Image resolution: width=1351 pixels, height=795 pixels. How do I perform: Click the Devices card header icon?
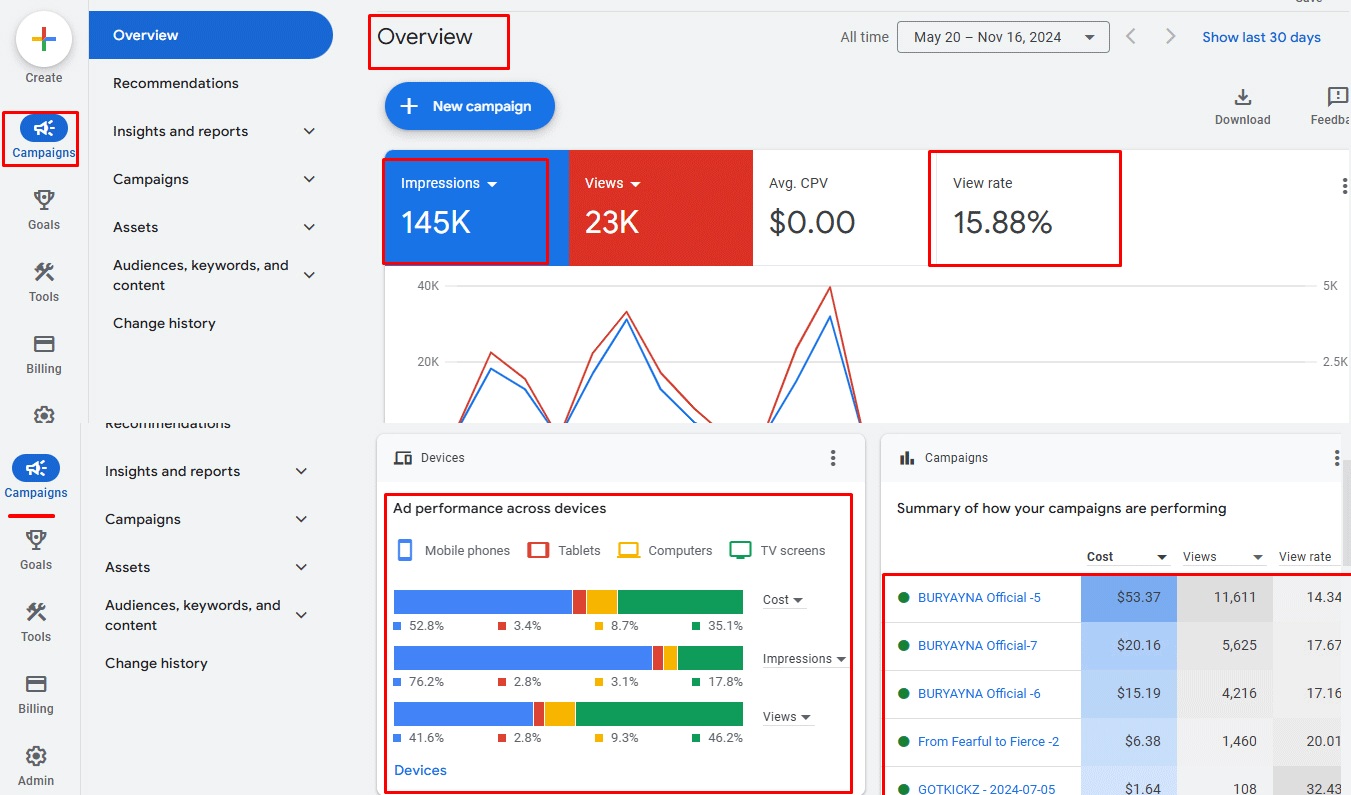(403, 458)
